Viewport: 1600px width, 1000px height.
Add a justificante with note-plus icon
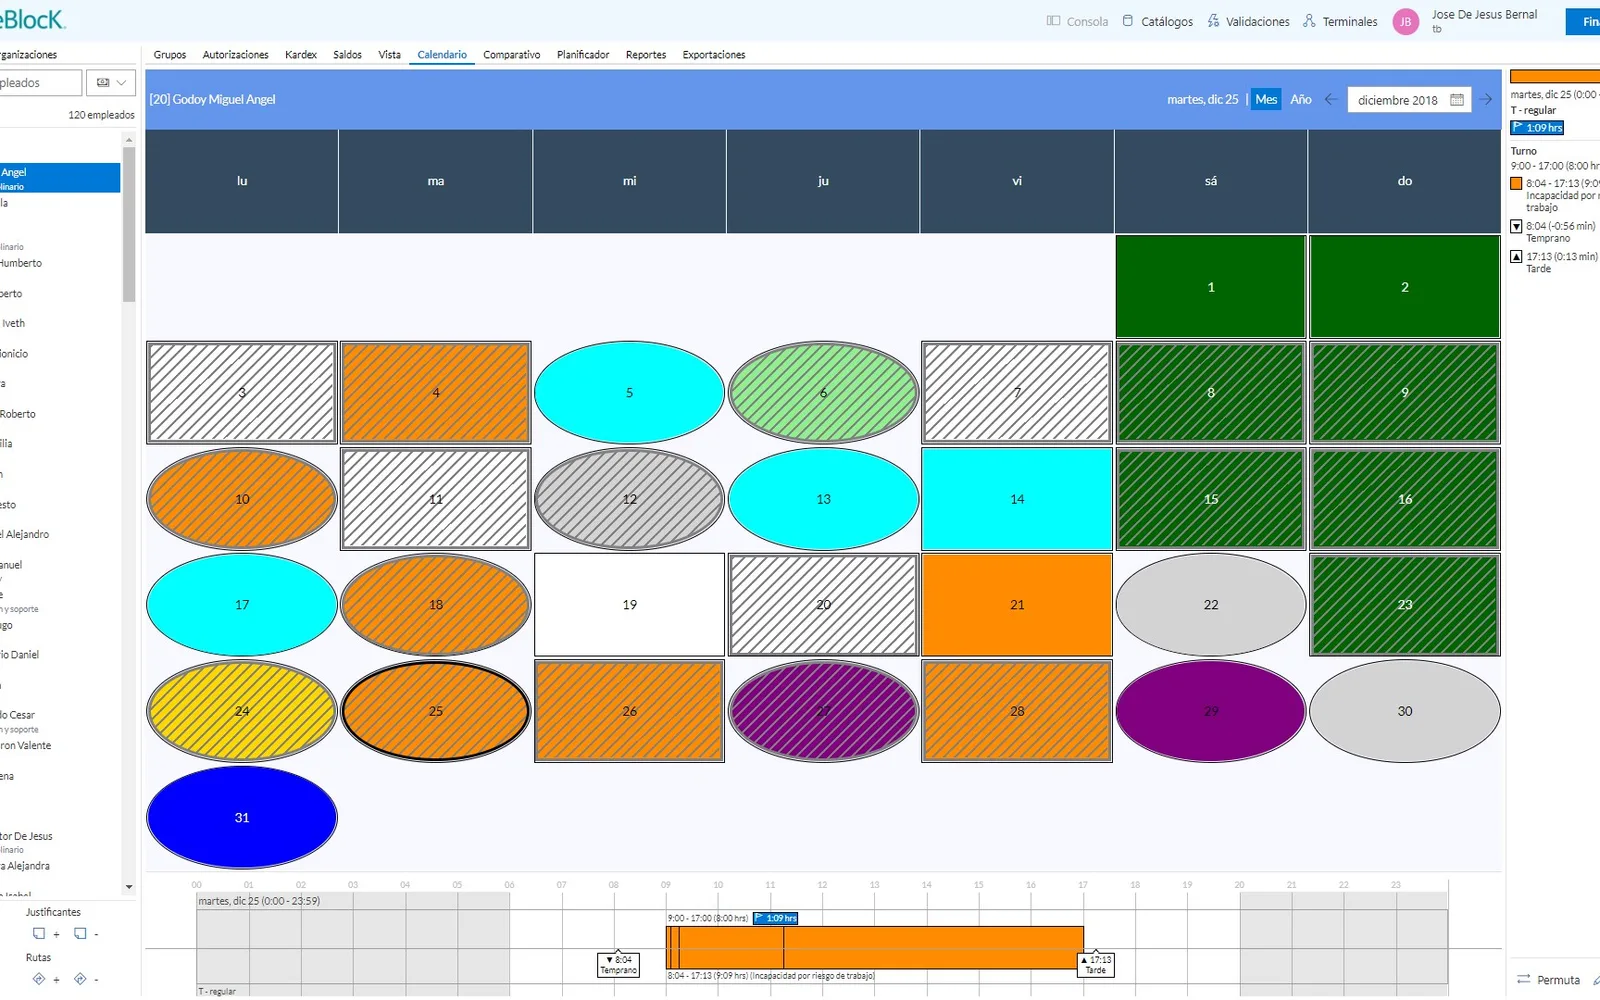point(45,934)
